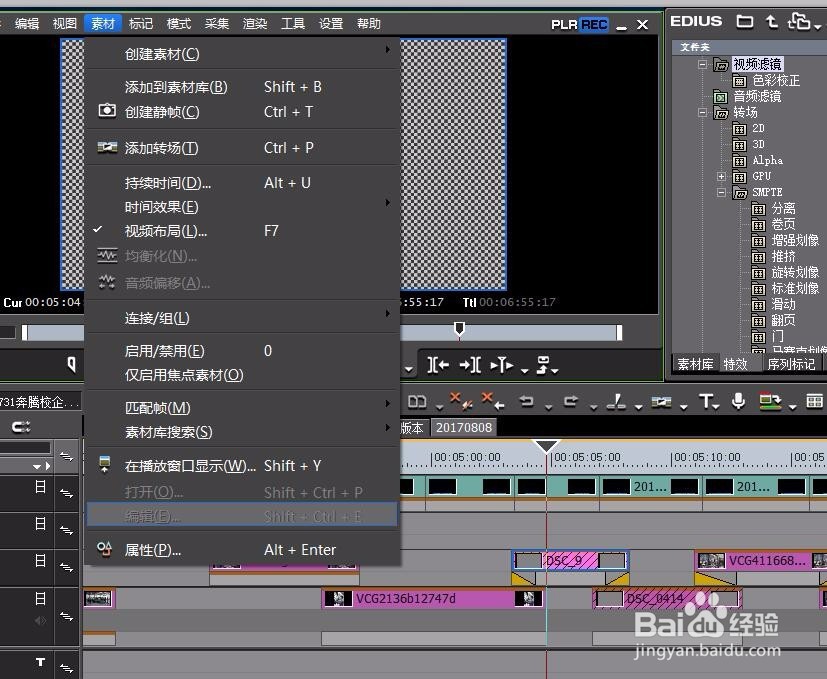Click the up-one-level arrow icon in the EDIUS panel
The height and width of the screenshot is (679, 827).
[x=772, y=22]
